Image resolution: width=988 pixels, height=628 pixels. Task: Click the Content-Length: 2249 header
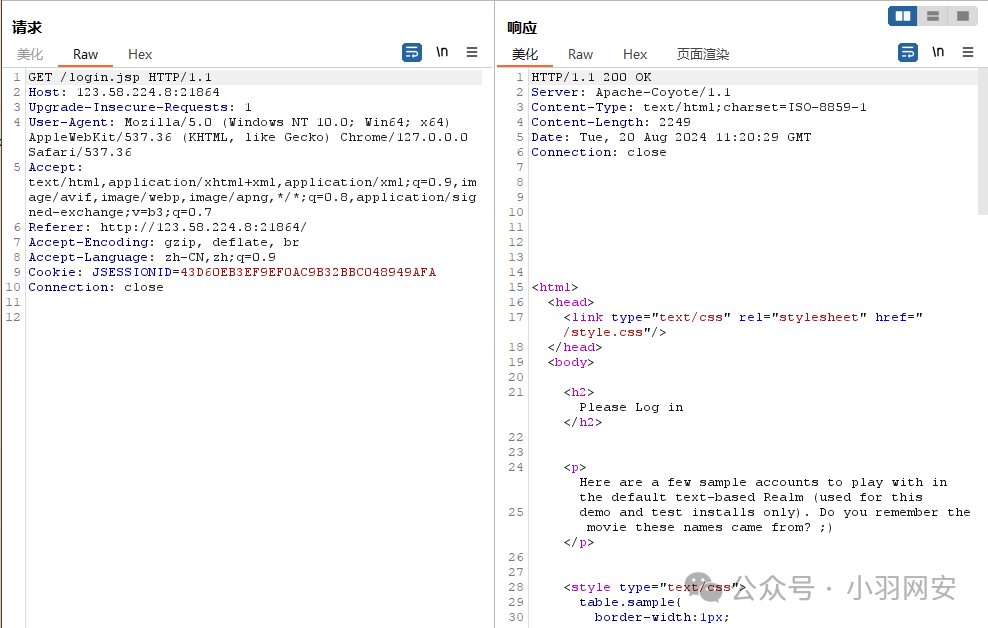click(x=611, y=123)
